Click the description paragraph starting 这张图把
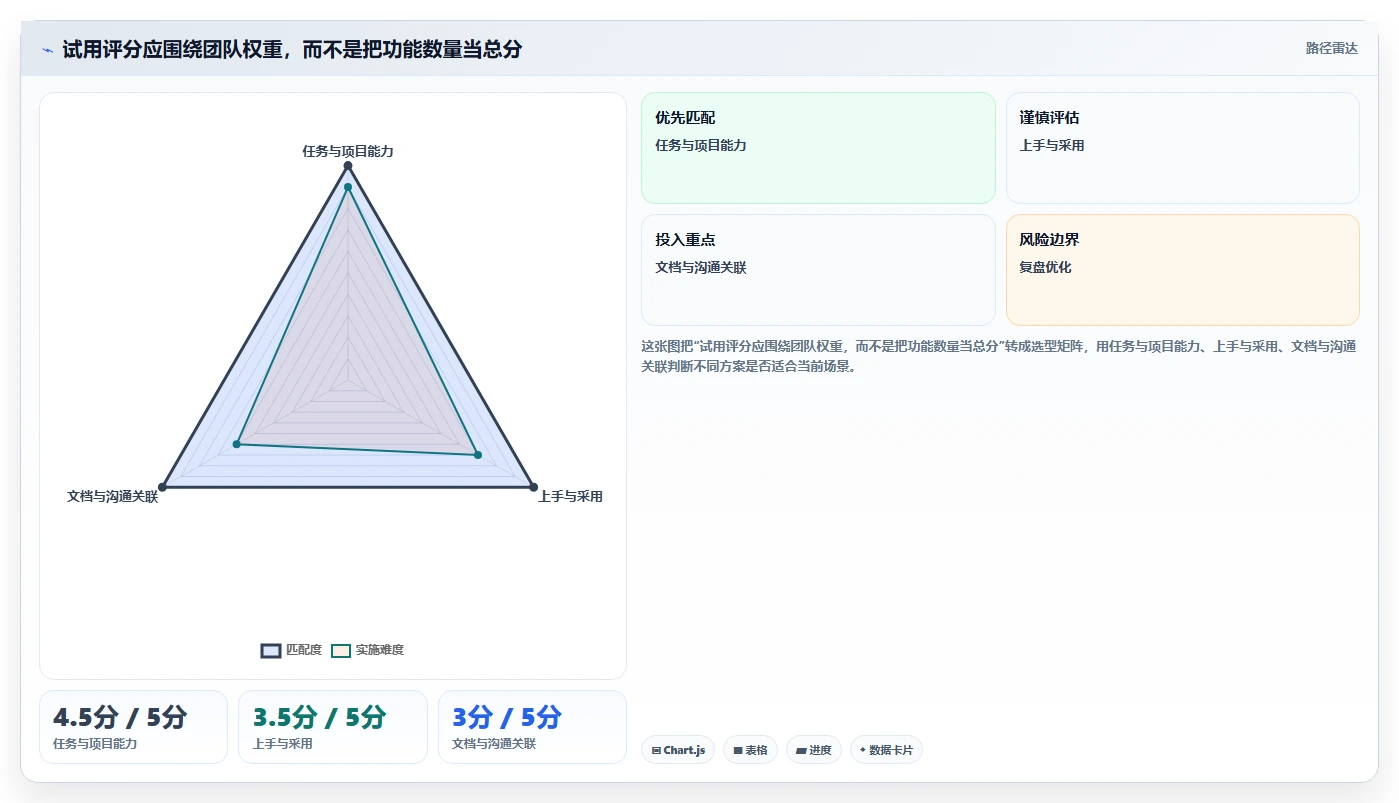The image size is (1399, 803). tap(998, 356)
